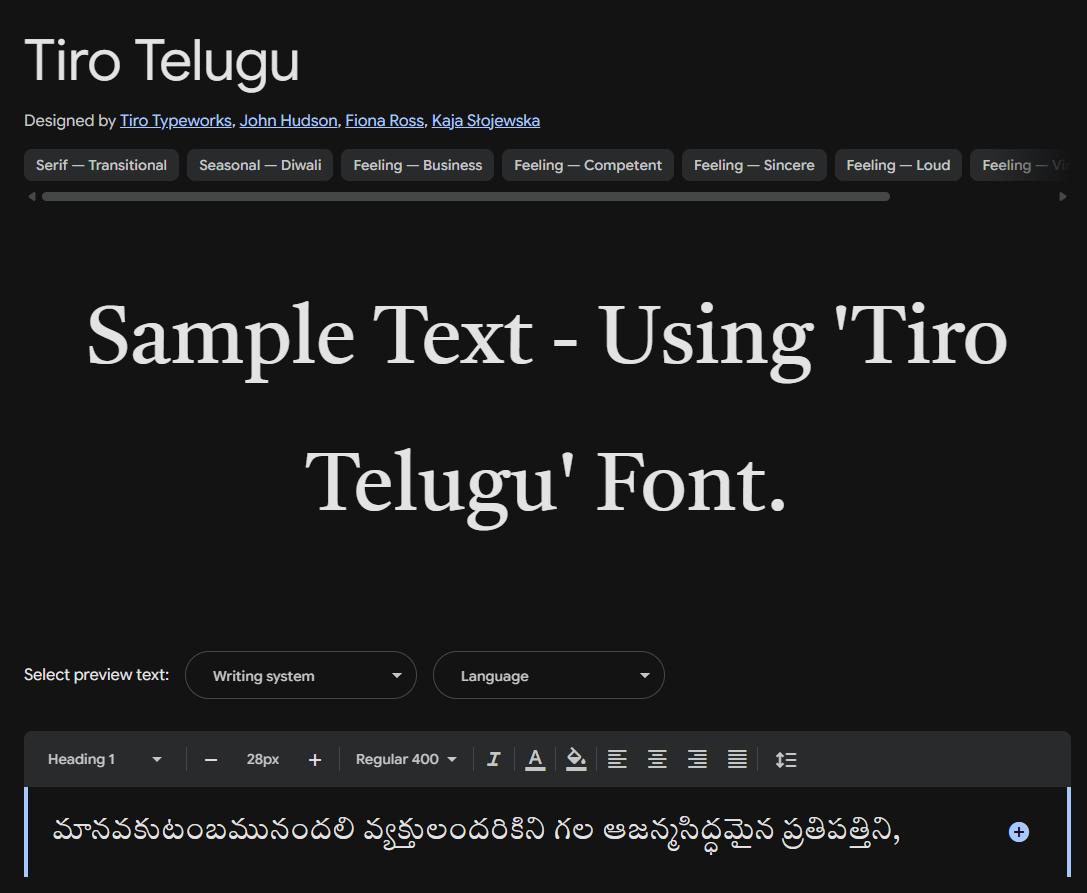Open the text color picker

(534, 759)
